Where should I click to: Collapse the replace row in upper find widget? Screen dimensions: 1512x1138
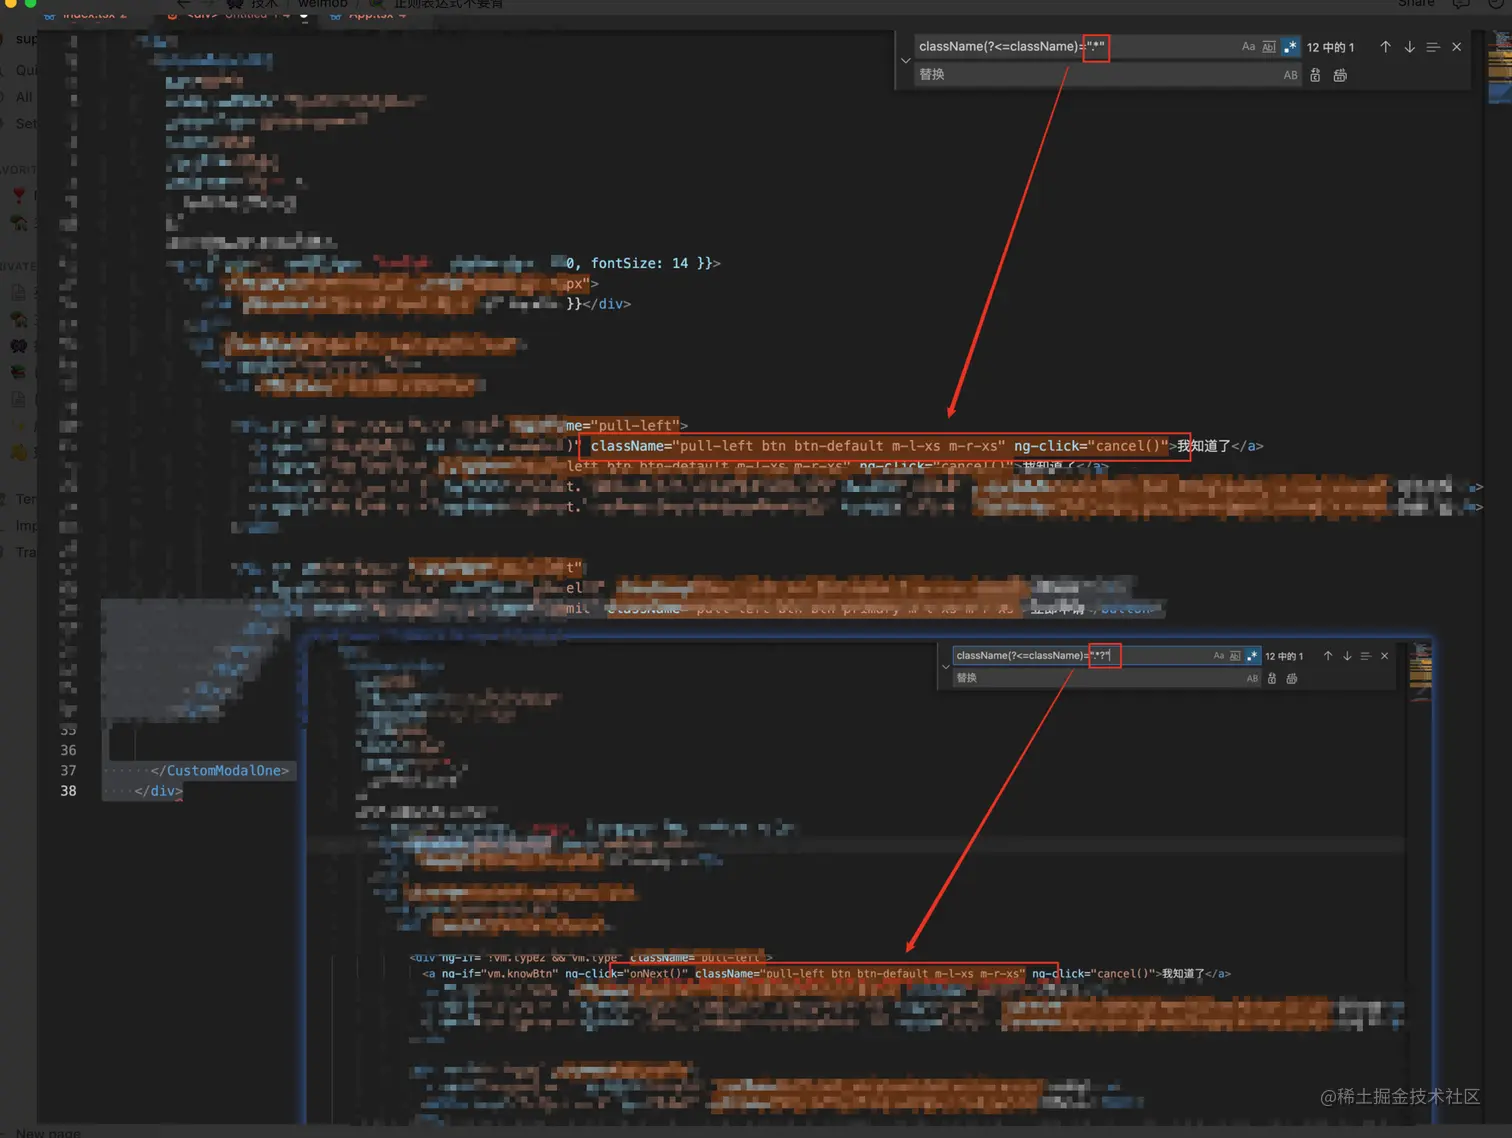pyautogui.click(x=905, y=60)
